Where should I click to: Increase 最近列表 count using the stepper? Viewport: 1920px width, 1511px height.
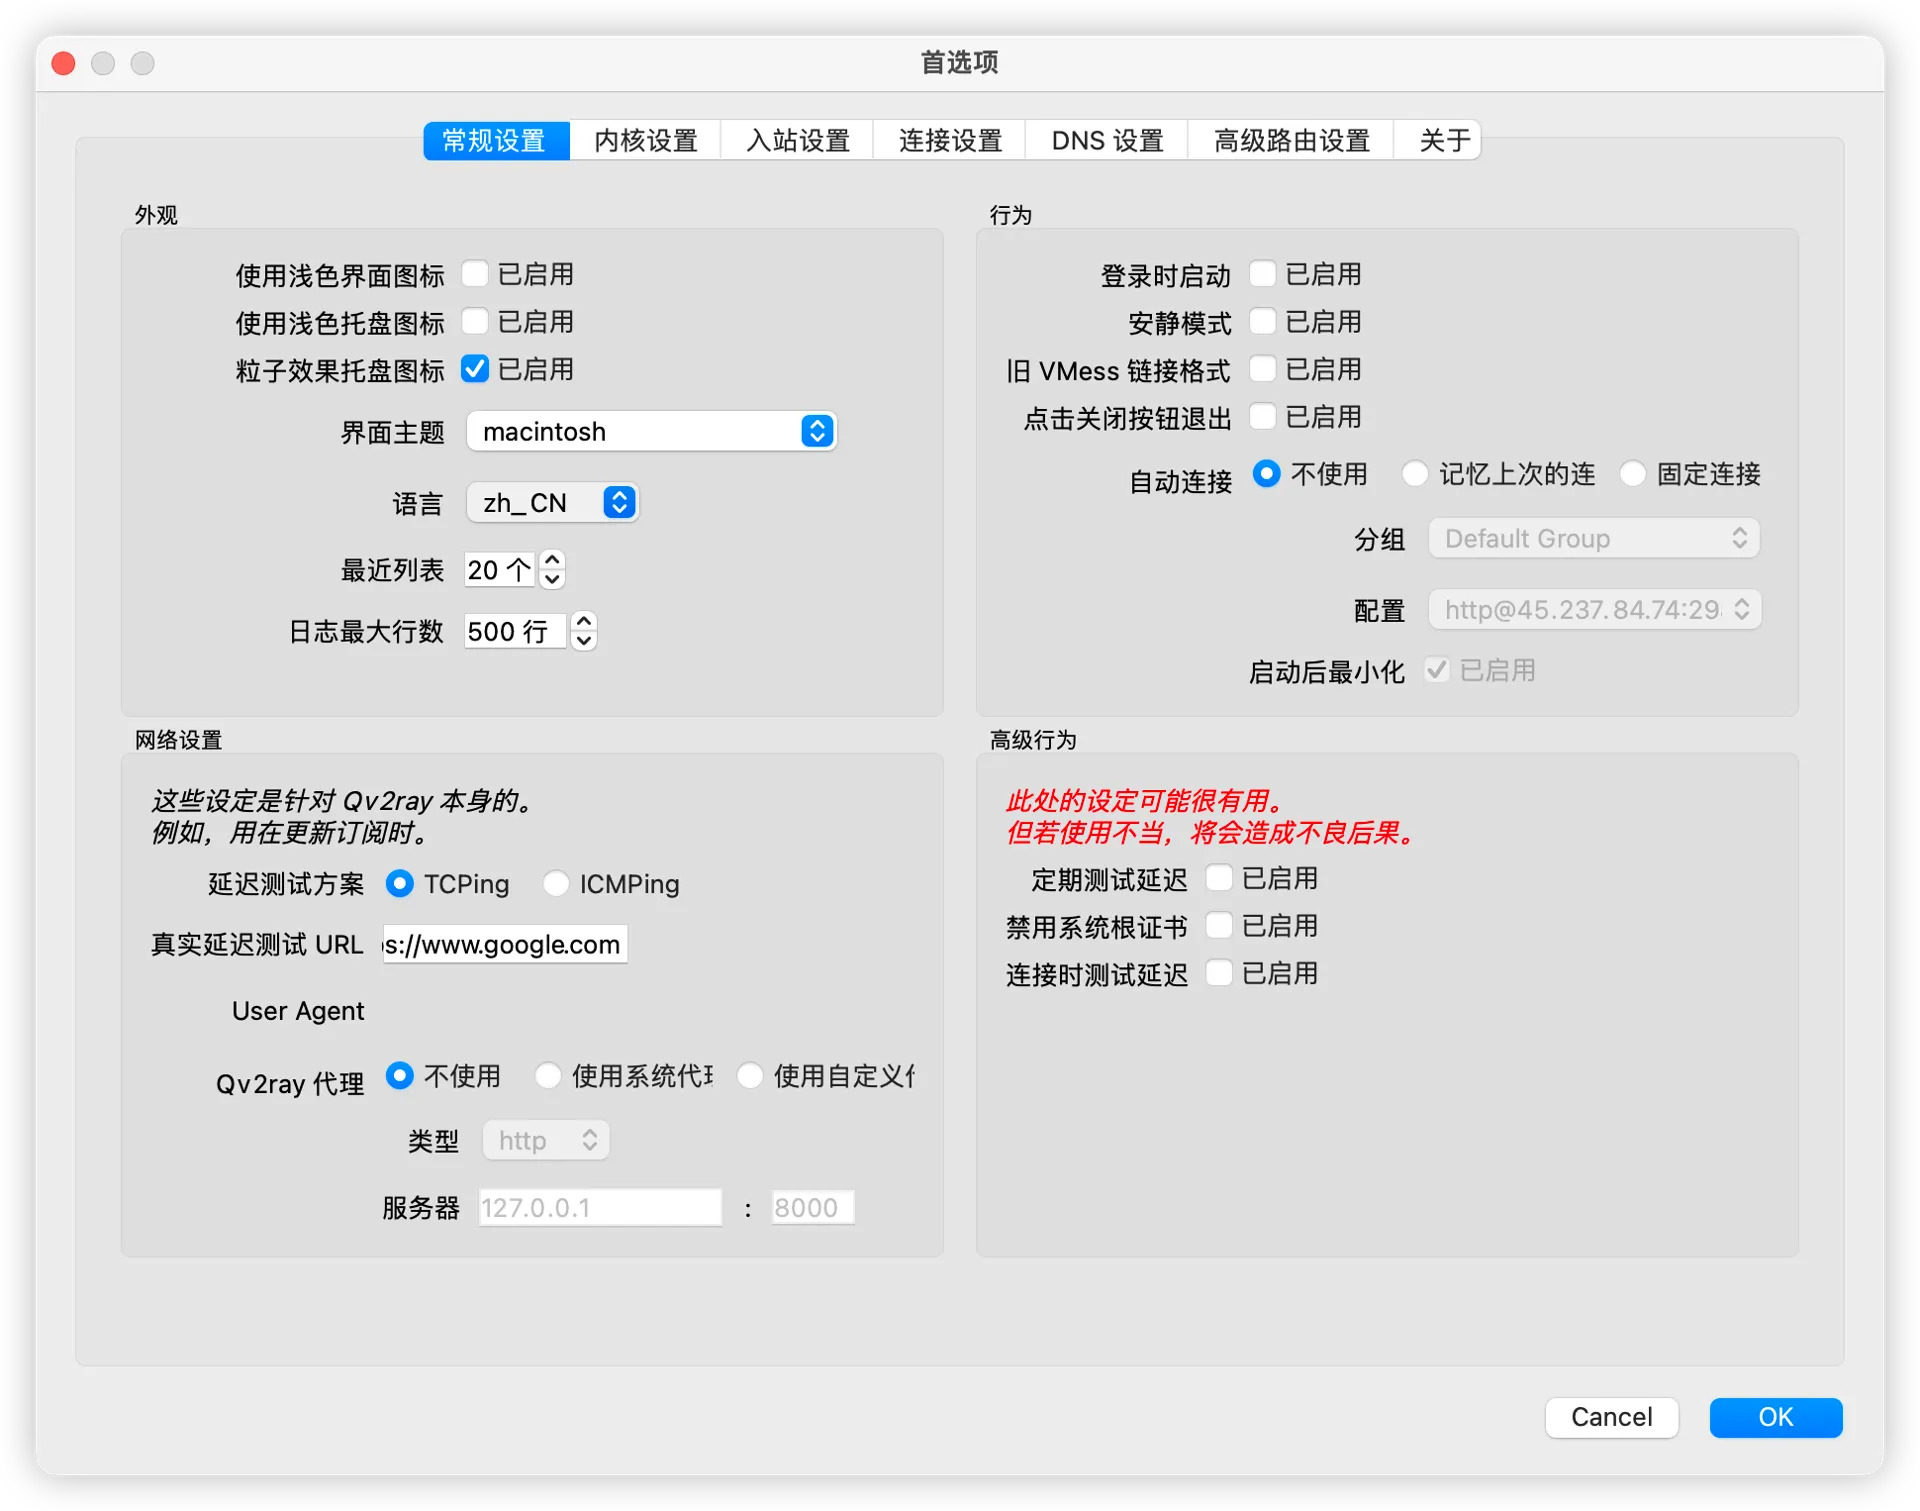click(x=552, y=561)
